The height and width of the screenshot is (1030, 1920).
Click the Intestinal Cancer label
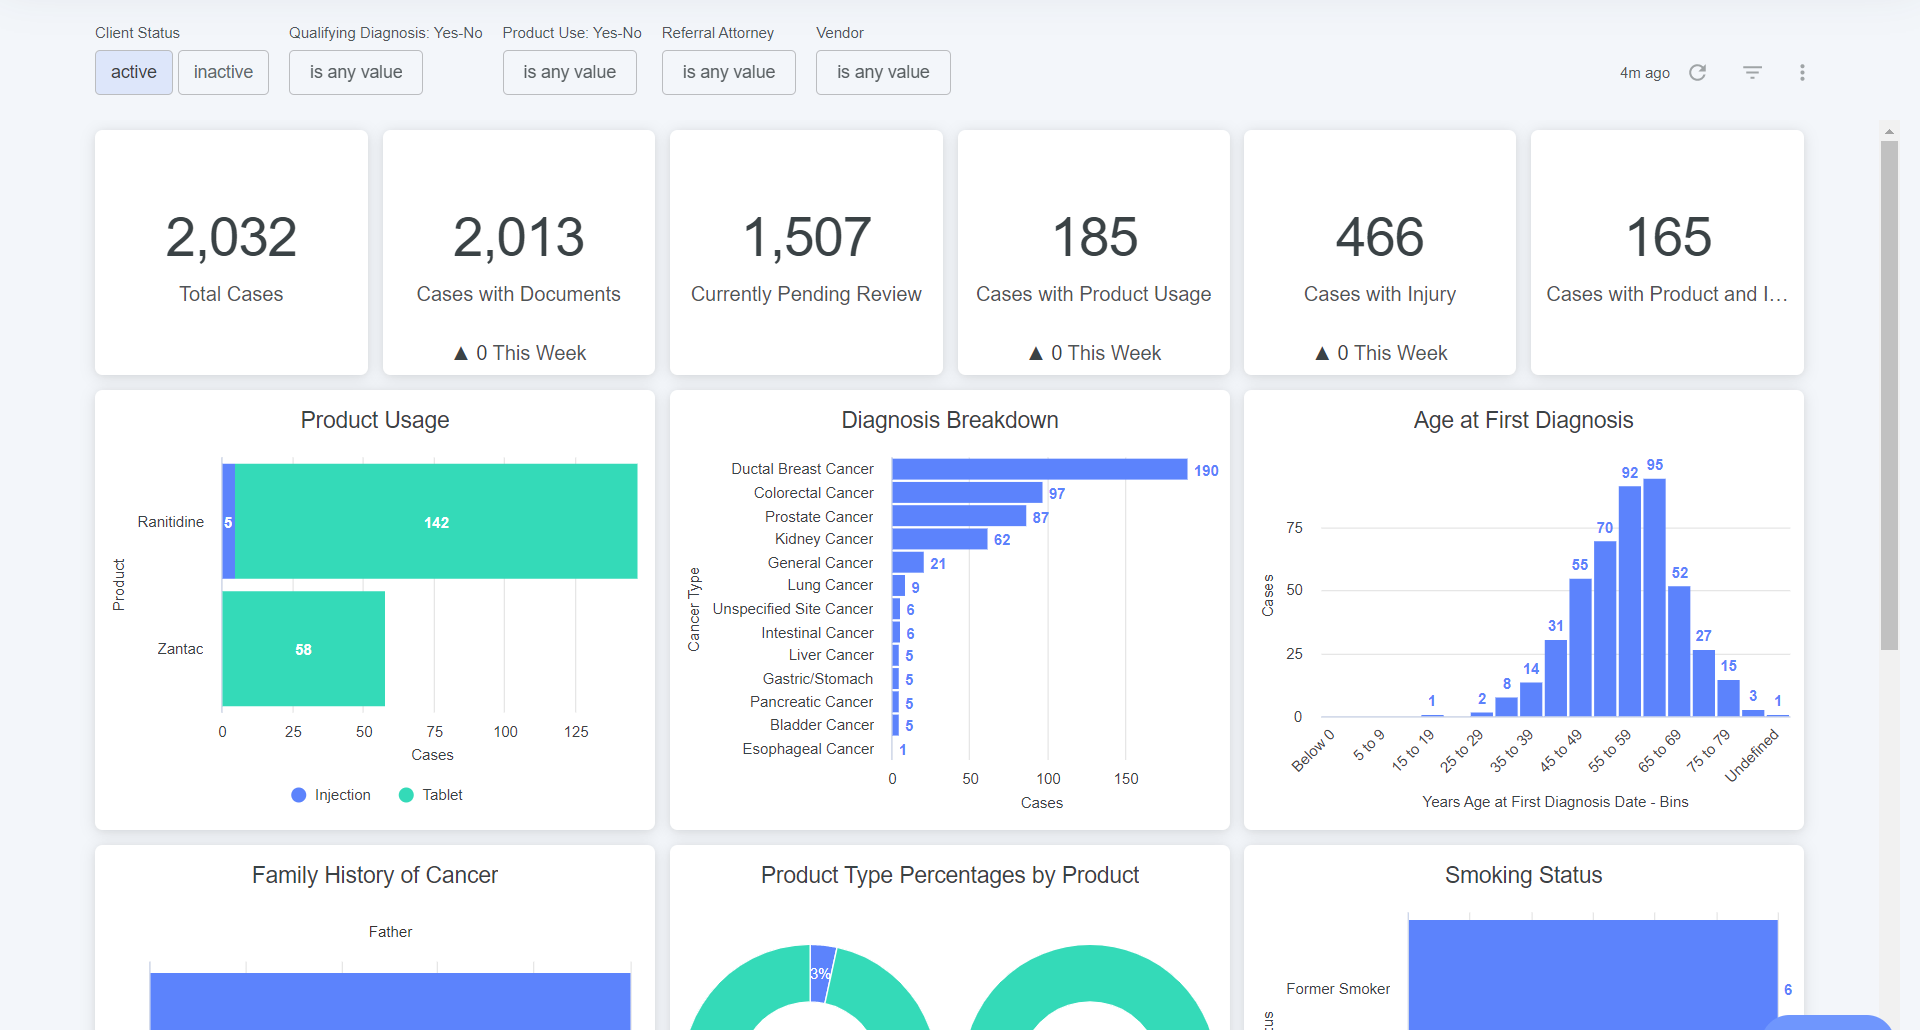tap(818, 633)
